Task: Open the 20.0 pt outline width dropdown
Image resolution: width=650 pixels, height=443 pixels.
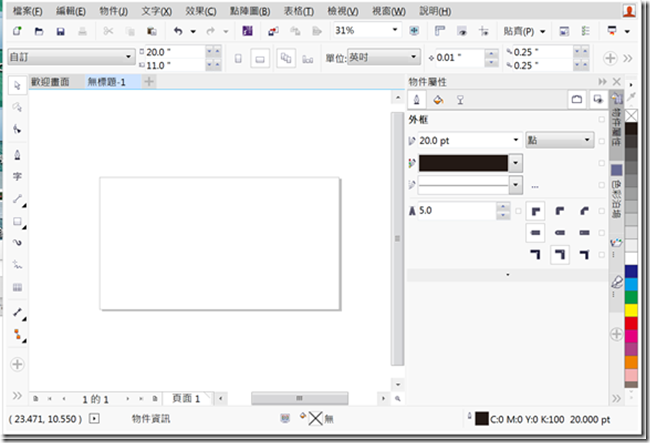Action: [516, 140]
